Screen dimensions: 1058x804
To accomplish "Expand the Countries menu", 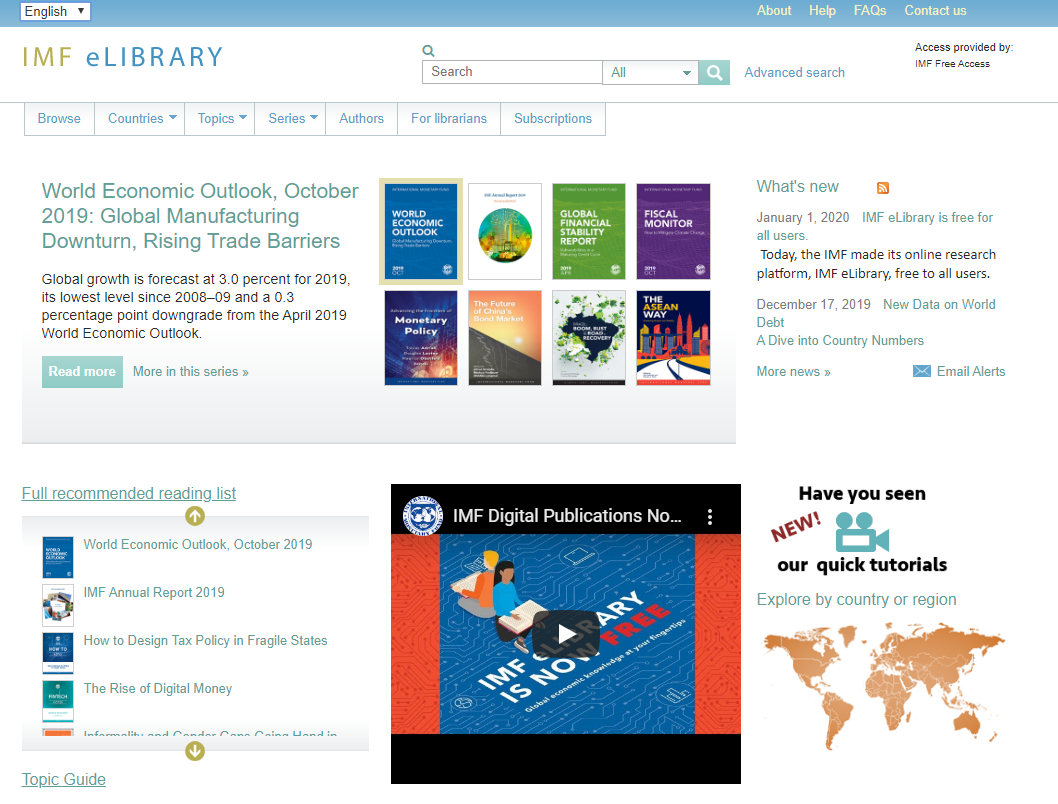I will pyautogui.click(x=142, y=119).
